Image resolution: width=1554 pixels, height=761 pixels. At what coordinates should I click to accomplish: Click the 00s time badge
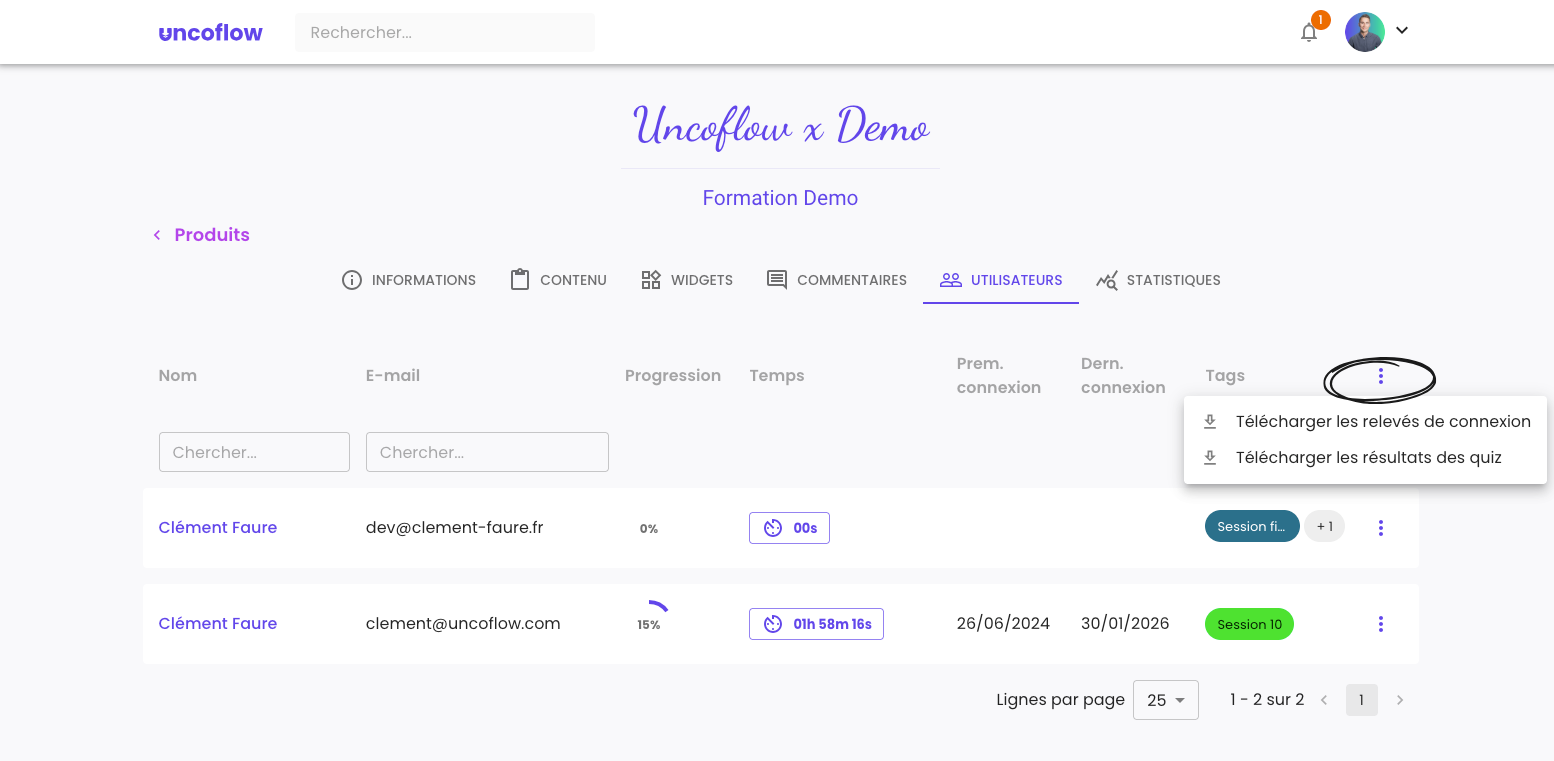pos(789,528)
